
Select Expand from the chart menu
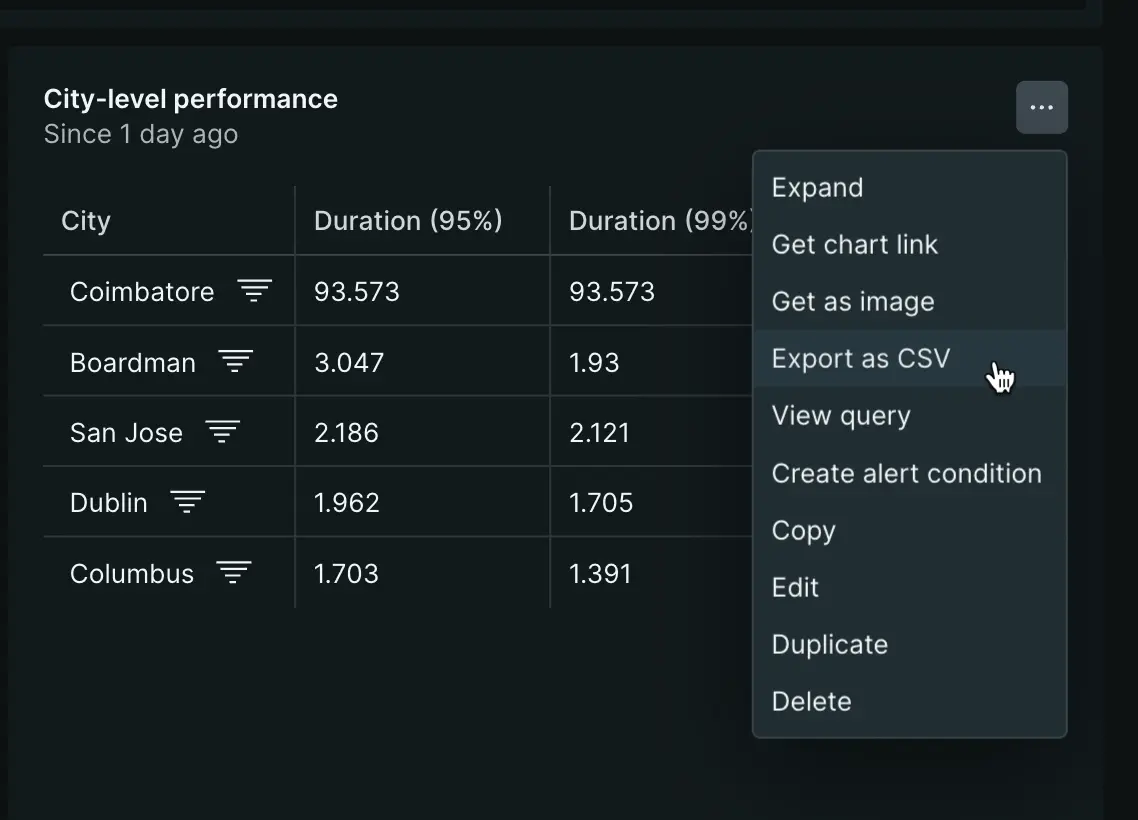(x=817, y=188)
